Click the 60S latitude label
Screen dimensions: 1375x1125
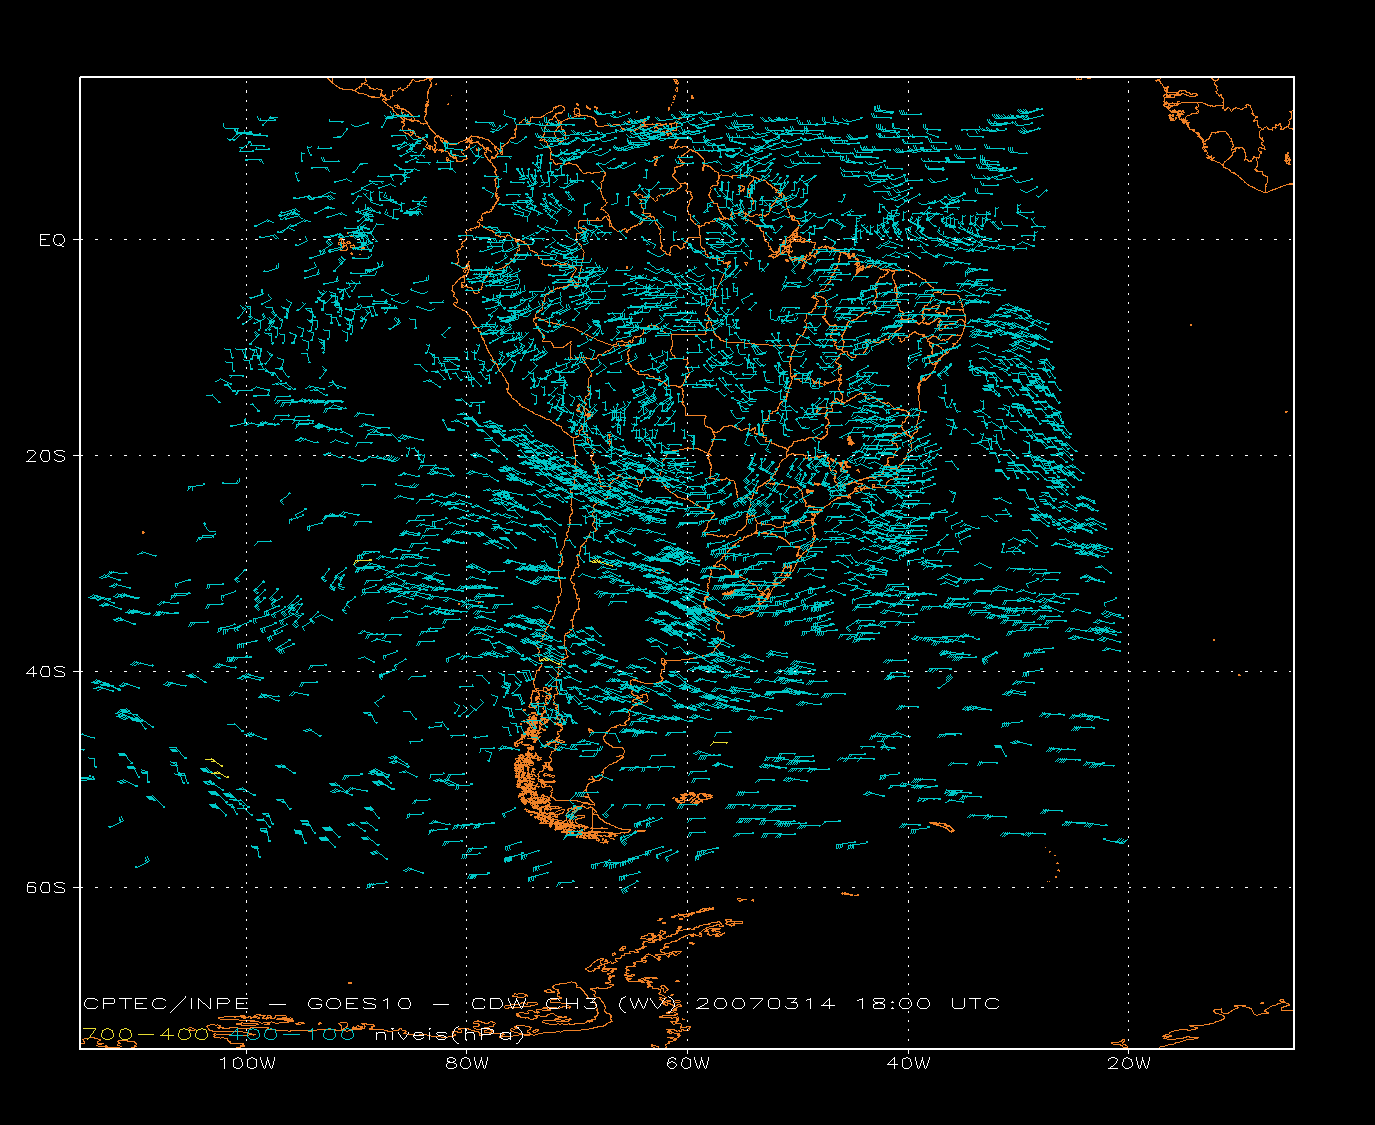[x=46, y=887]
